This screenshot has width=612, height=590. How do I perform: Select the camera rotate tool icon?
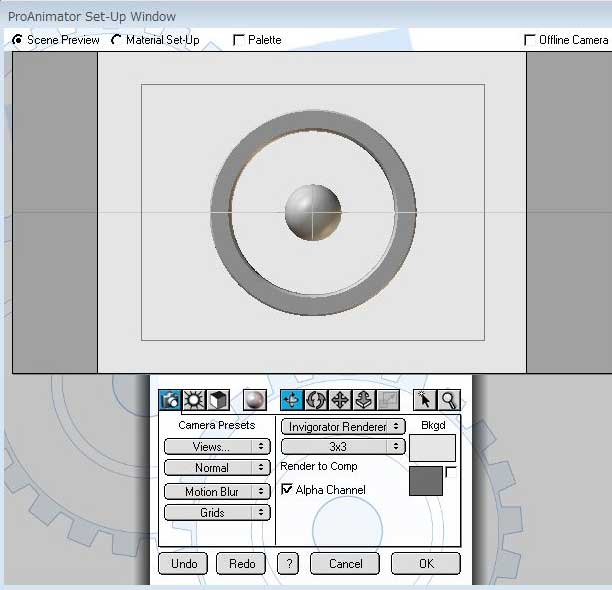pyautogui.click(x=316, y=400)
